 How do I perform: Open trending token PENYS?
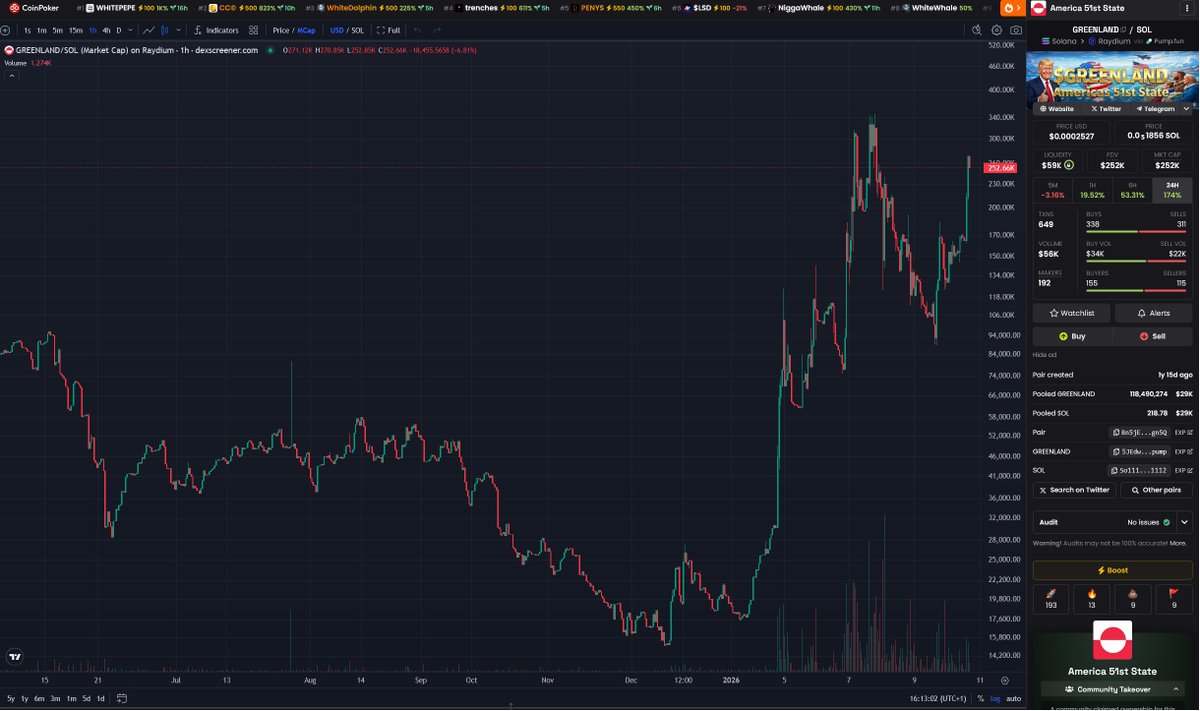tap(611, 7)
